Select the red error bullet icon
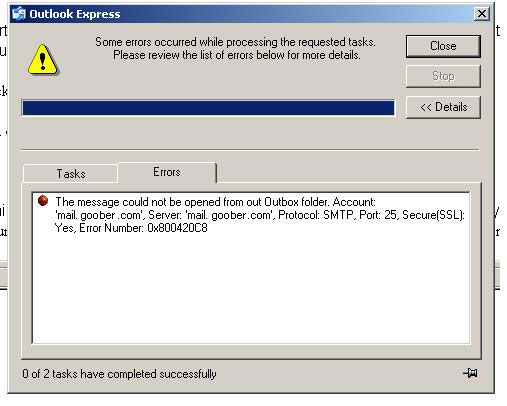The width and height of the screenshot is (507, 406). tap(43, 201)
